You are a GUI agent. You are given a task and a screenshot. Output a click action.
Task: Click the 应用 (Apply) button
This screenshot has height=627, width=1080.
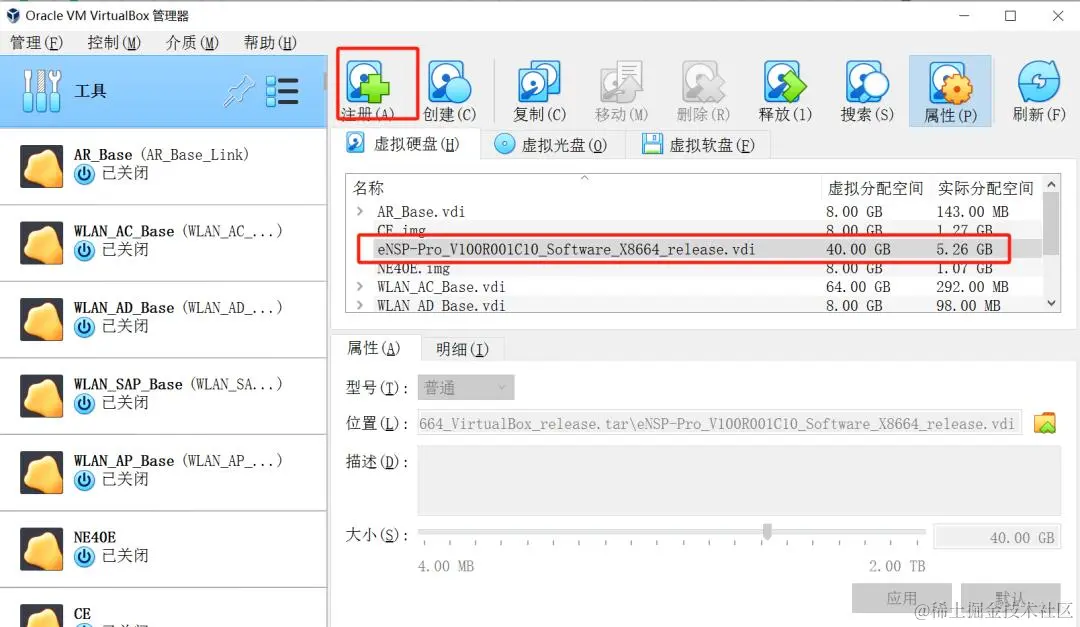(x=901, y=597)
